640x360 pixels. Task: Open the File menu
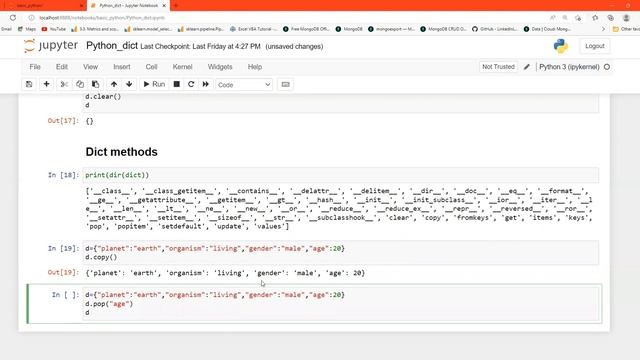(x=35, y=67)
